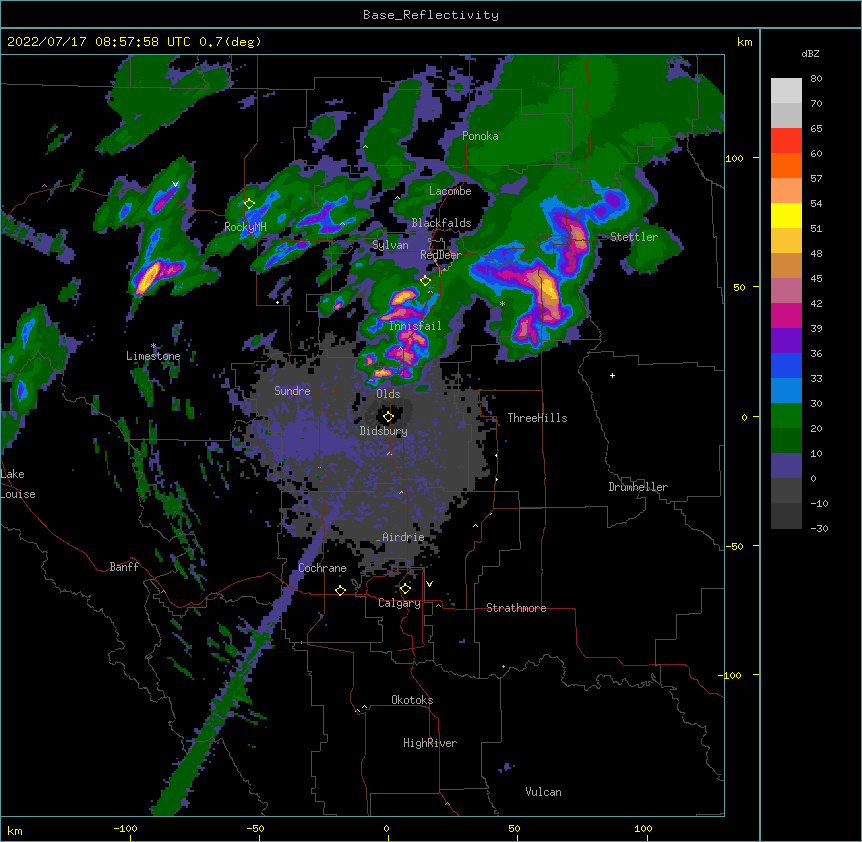862x842 pixels.
Task: Click the Vulcan town label
Action: point(543,792)
